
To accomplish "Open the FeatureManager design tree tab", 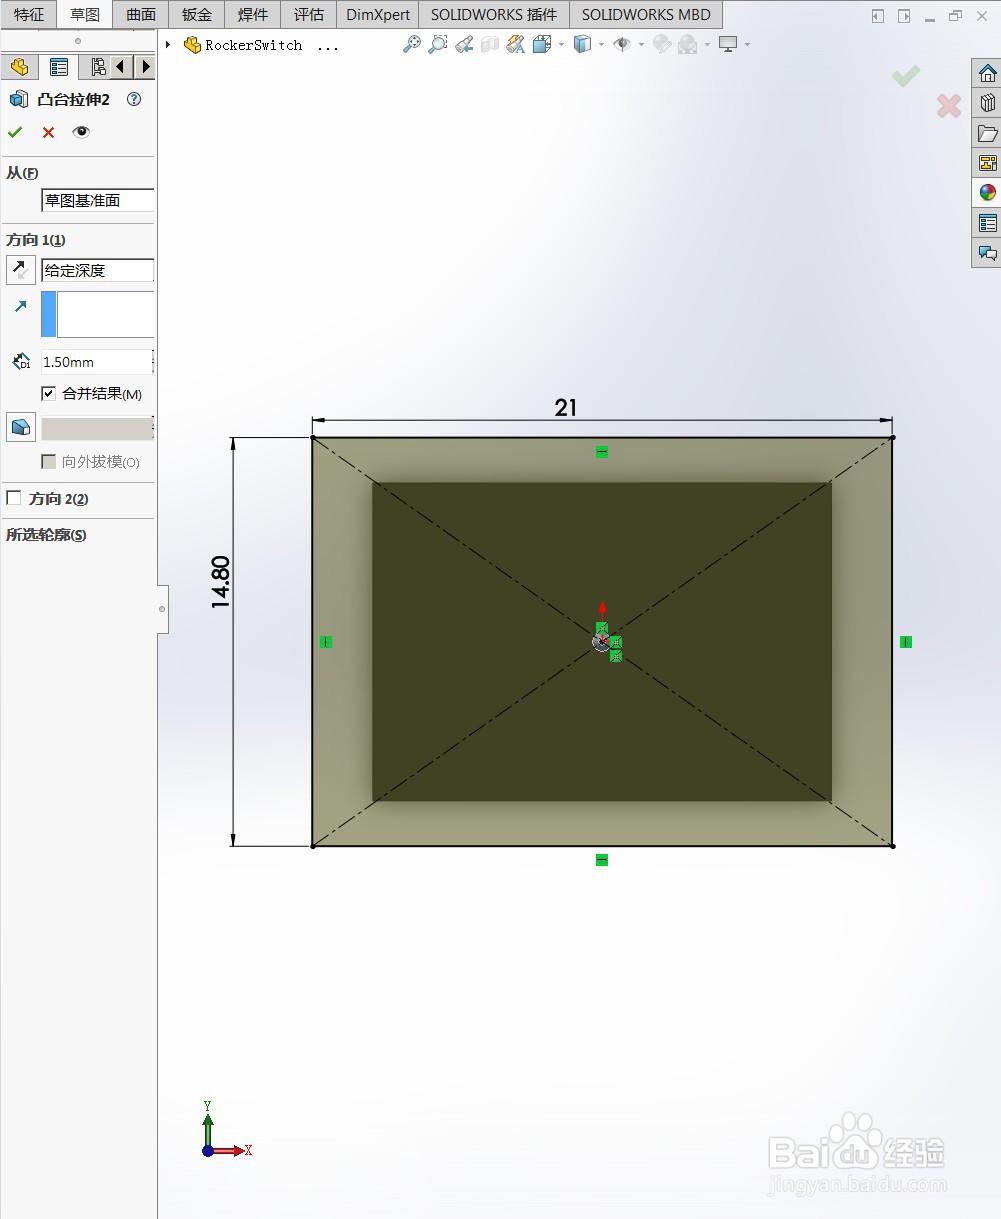I will 19,67.
